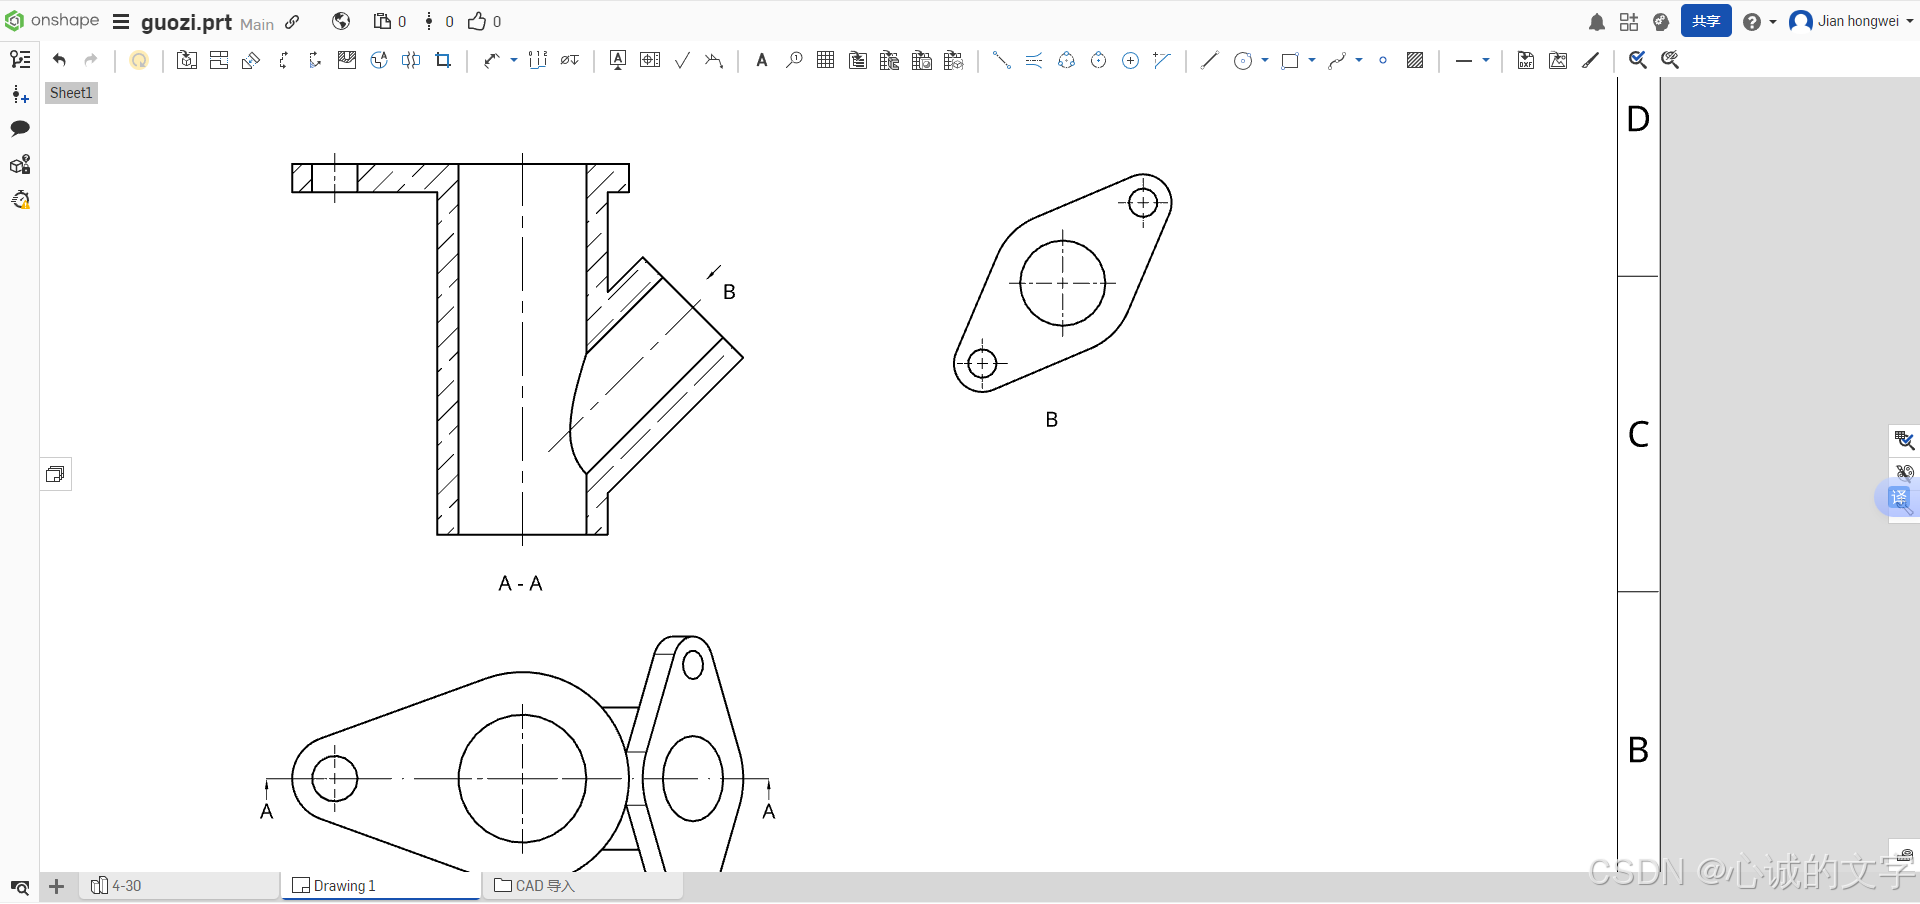Click the Undo arrow in the toolbar
The image size is (1920, 904).
60,60
